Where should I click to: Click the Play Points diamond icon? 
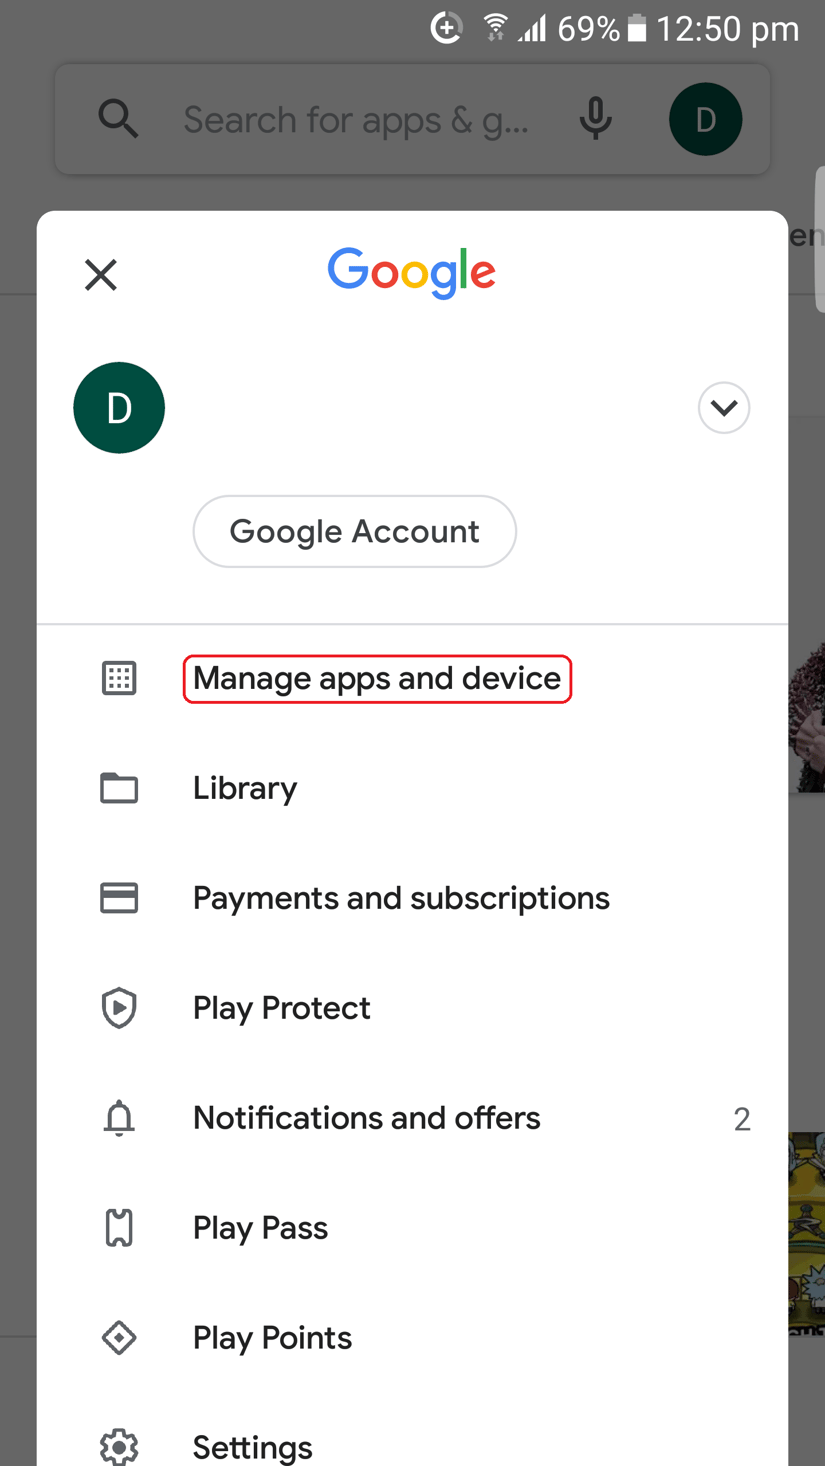119,1338
